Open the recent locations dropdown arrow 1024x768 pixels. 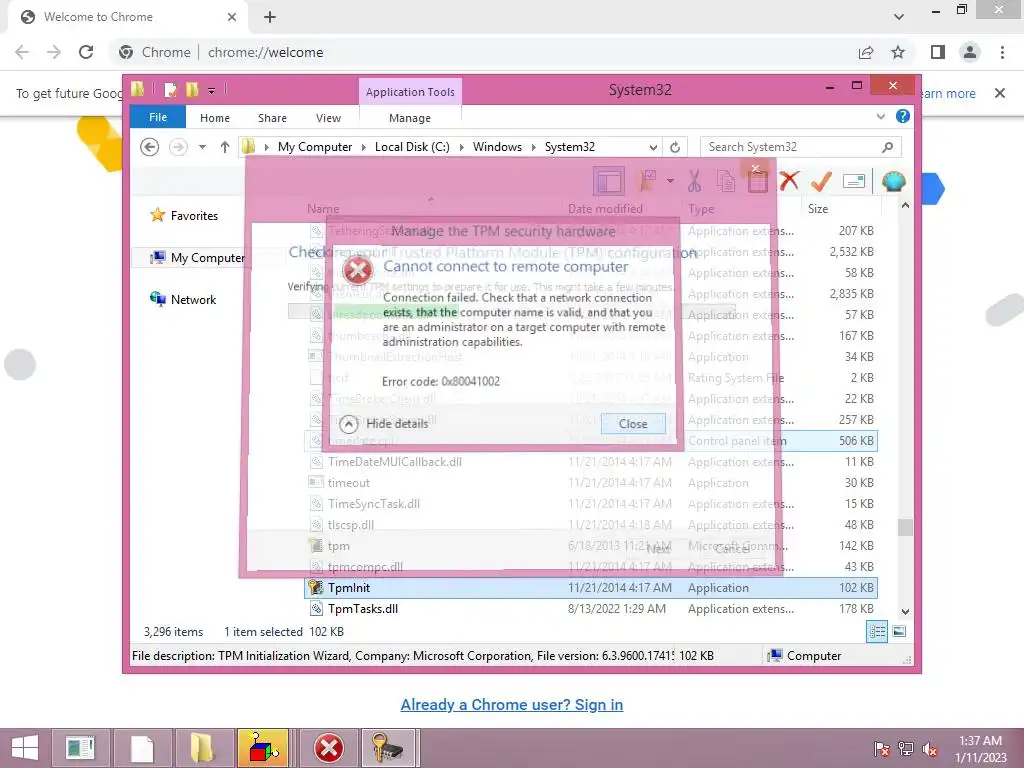click(x=202, y=147)
